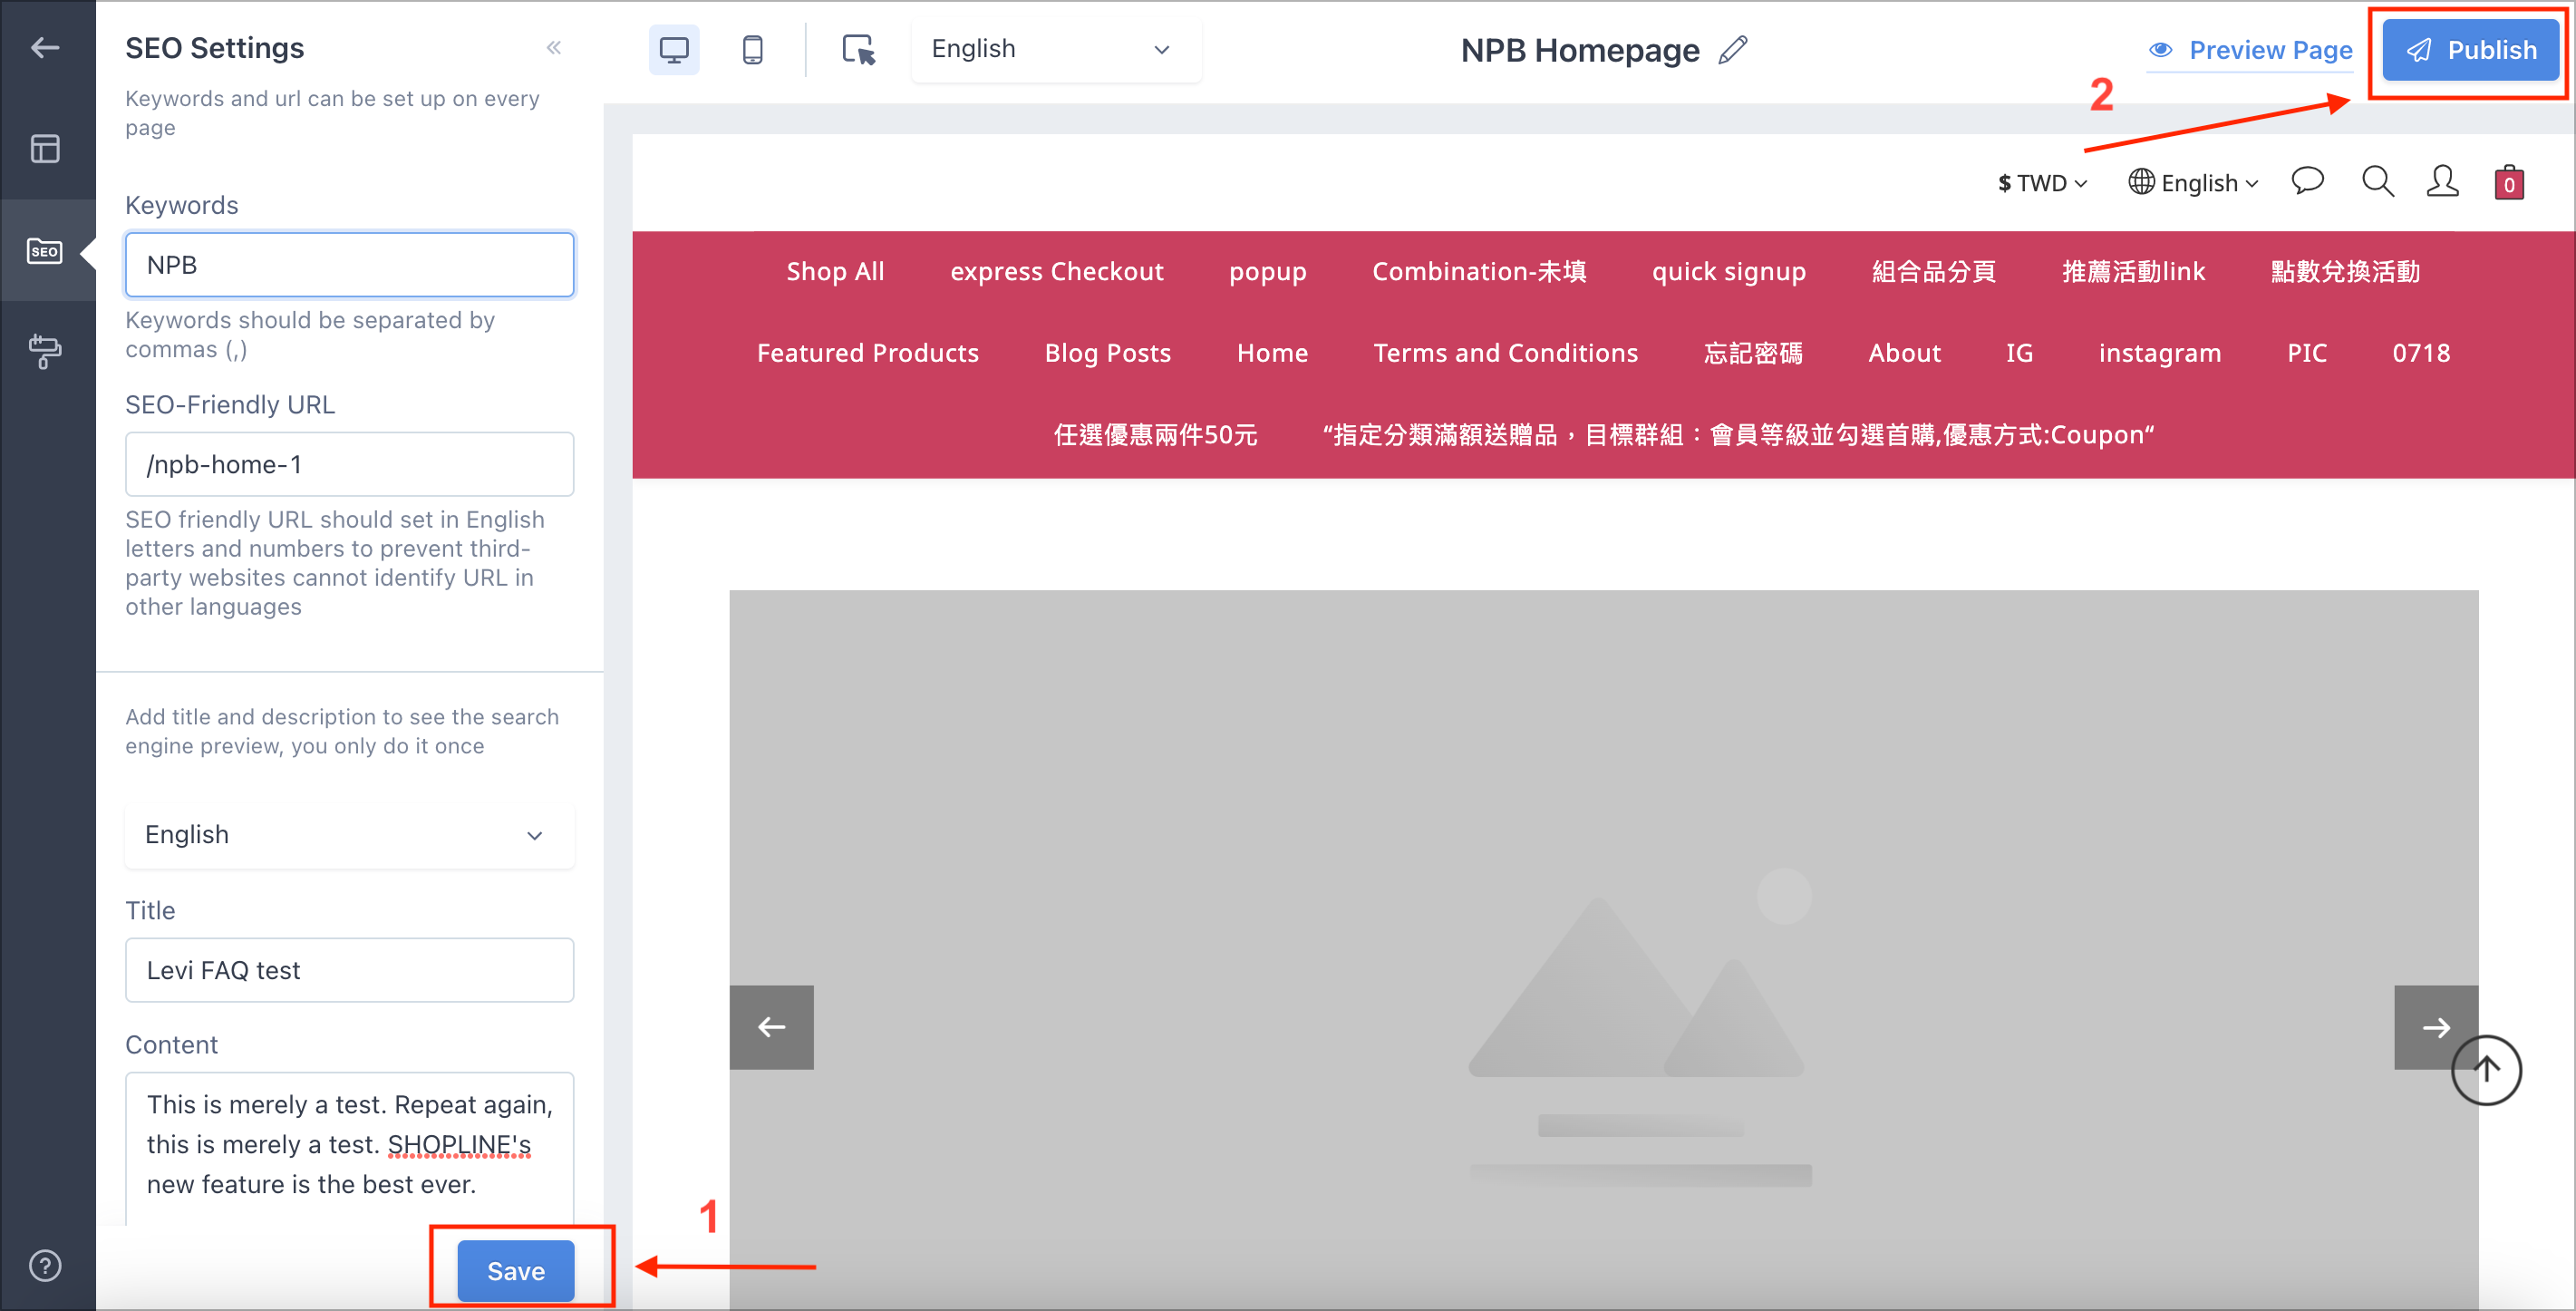The image size is (2576, 1311).
Task: Open the express Checkout menu item
Action: [1056, 271]
